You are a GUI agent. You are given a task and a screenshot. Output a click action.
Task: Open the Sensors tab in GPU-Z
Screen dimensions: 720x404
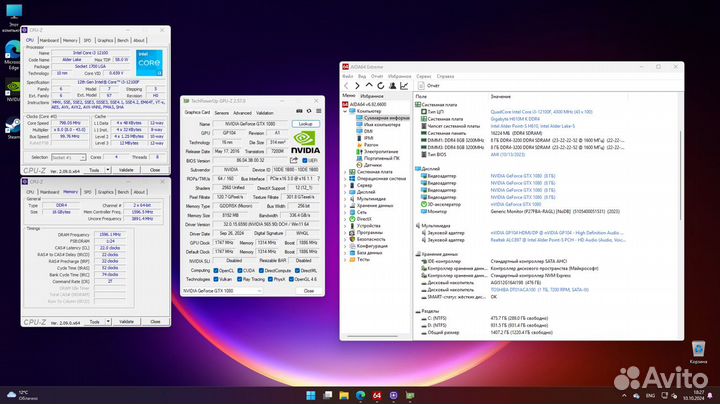coord(221,113)
